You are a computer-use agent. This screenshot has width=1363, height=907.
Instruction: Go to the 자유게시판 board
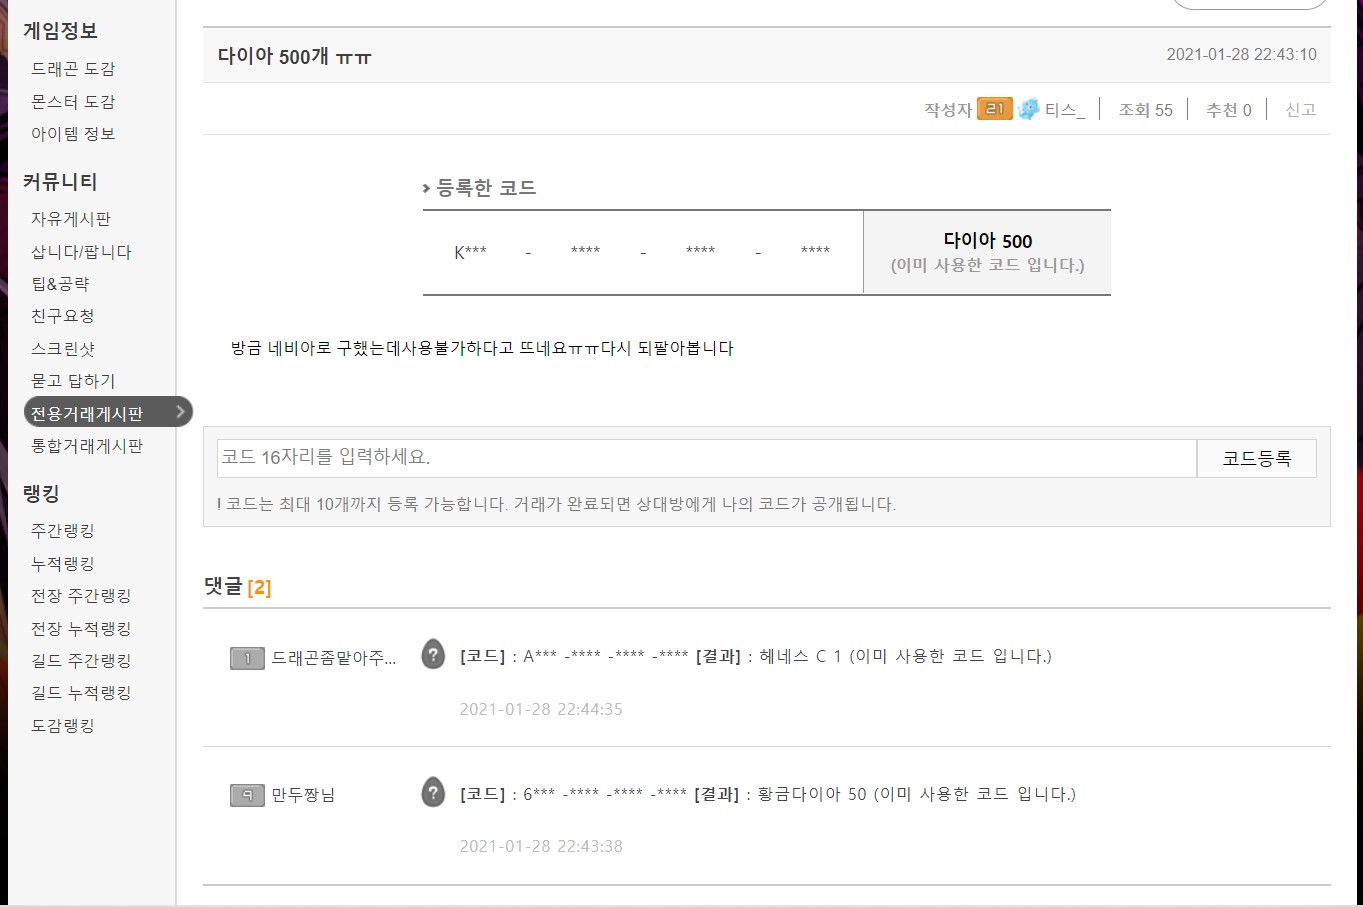(71, 219)
